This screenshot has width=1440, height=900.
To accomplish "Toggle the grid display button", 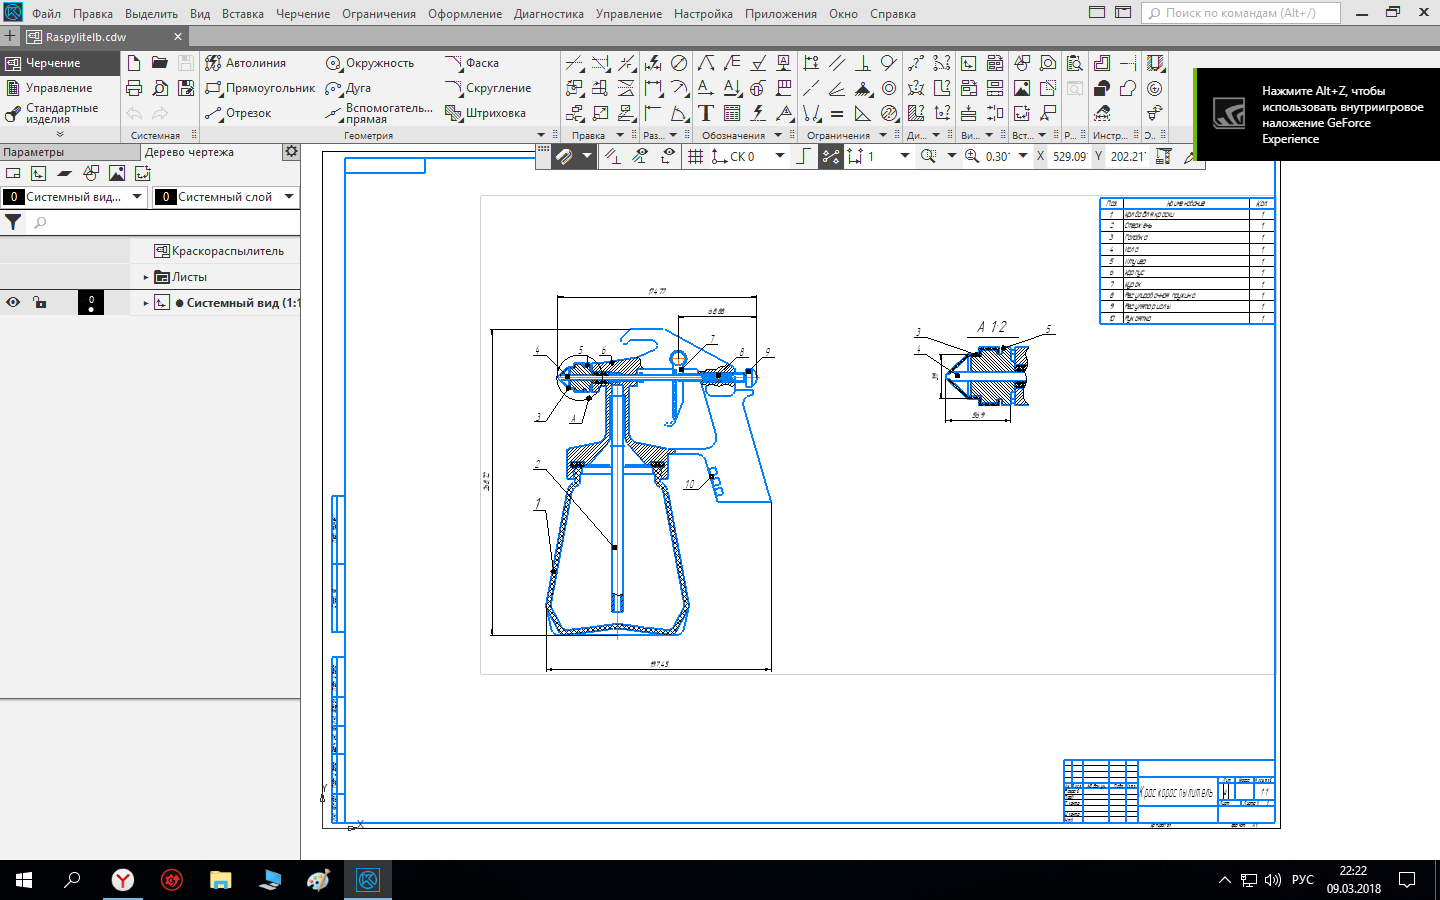I will [x=695, y=156].
